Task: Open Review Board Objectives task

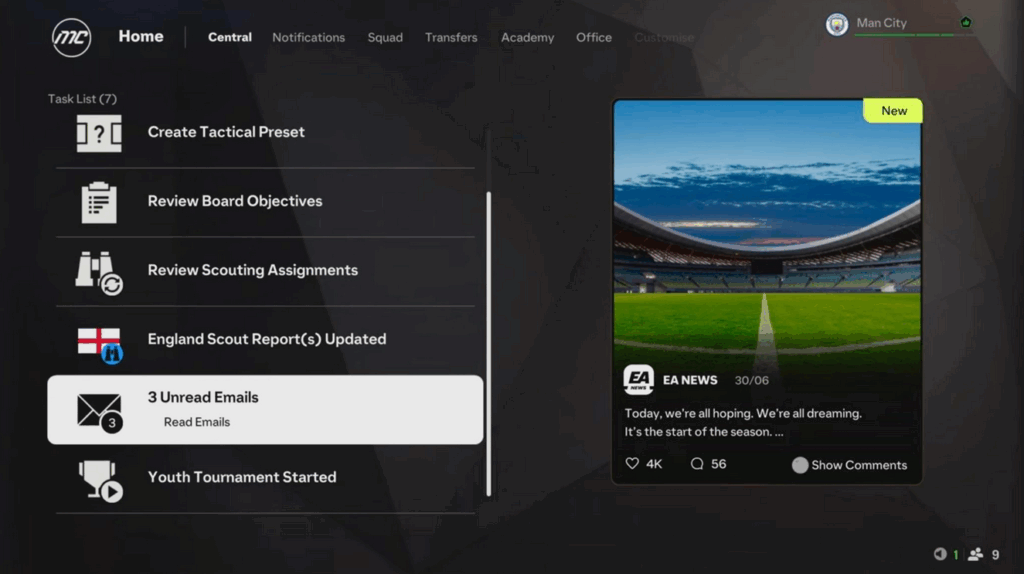Action: pos(265,202)
